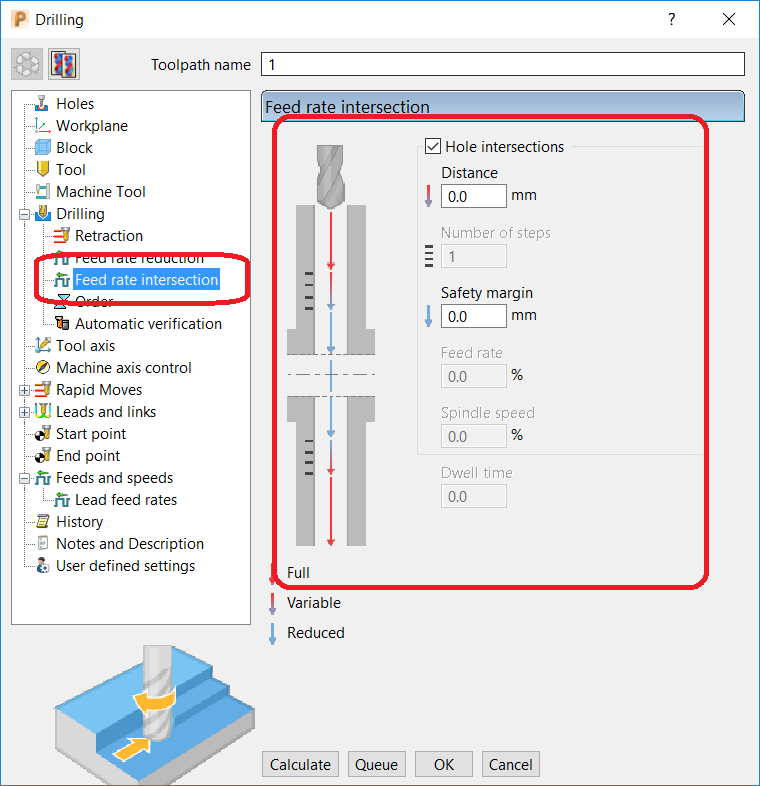Open User defined settings page
The width and height of the screenshot is (760, 786).
(x=125, y=566)
